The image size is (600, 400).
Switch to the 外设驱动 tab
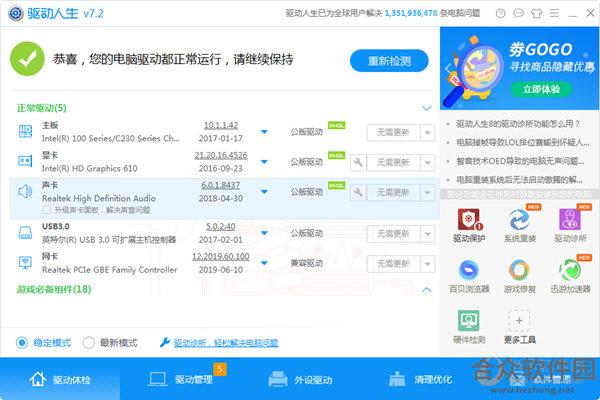[300, 379]
